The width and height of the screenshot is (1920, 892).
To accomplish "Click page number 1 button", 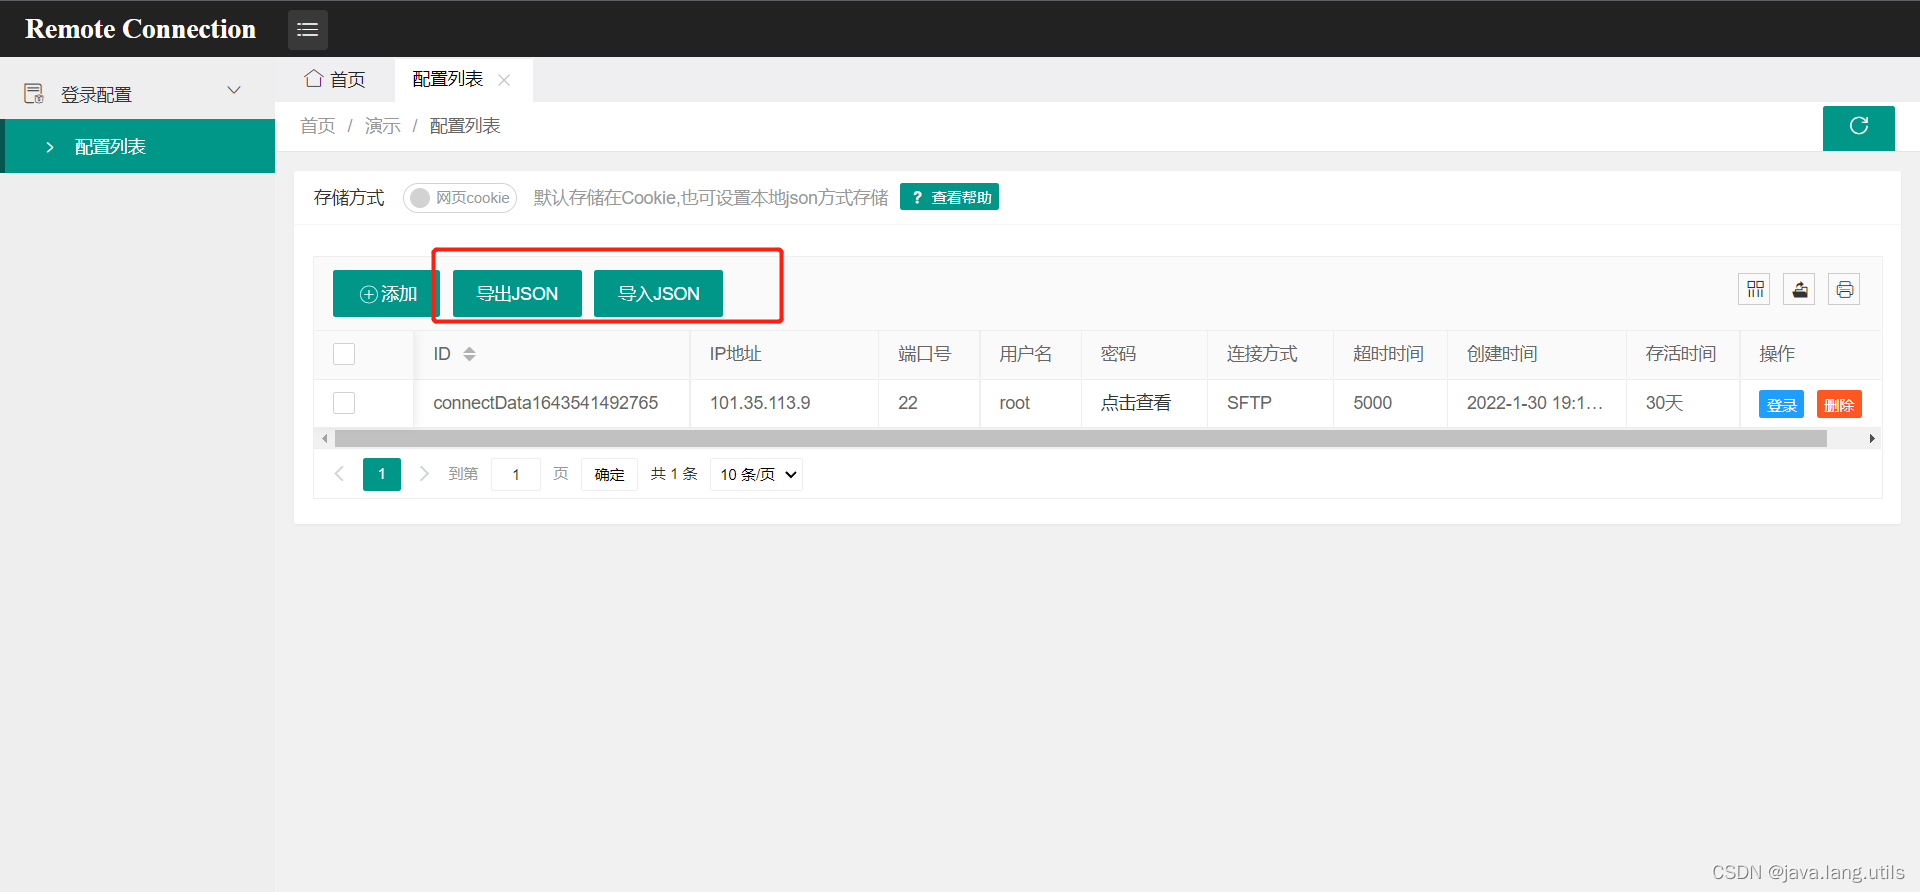I will [x=382, y=474].
